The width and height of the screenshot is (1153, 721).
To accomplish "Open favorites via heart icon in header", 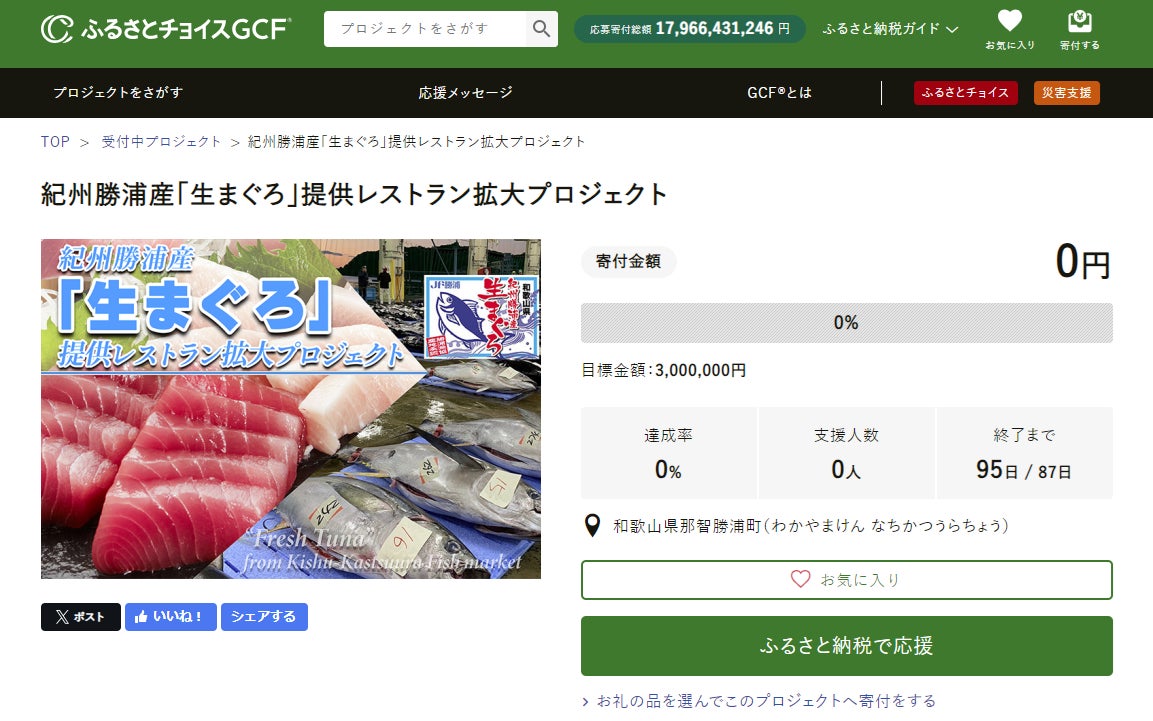I will (x=1010, y=29).
